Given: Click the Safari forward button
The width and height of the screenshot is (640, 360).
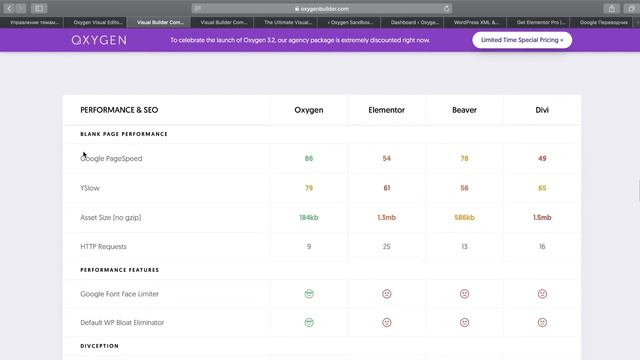Looking at the screenshot, I should [x=21, y=8].
